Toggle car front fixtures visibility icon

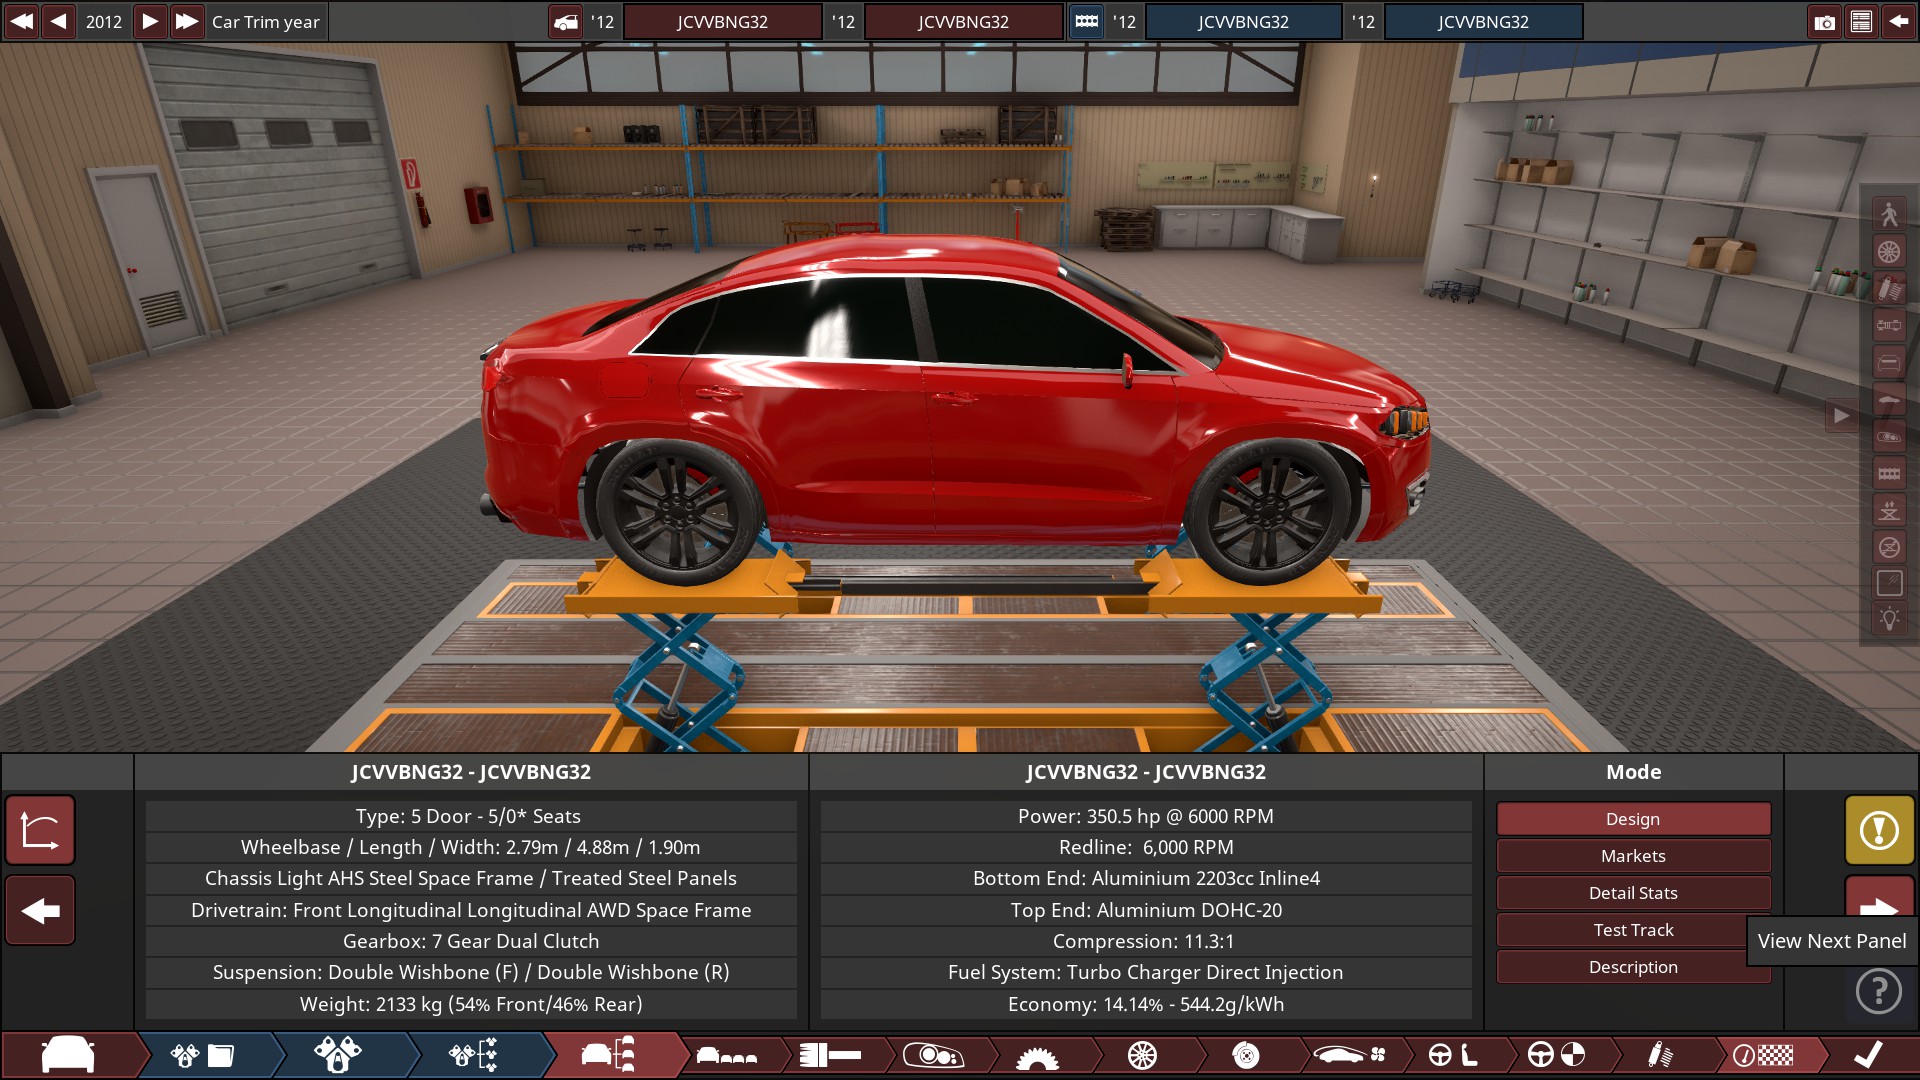(x=1889, y=362)
